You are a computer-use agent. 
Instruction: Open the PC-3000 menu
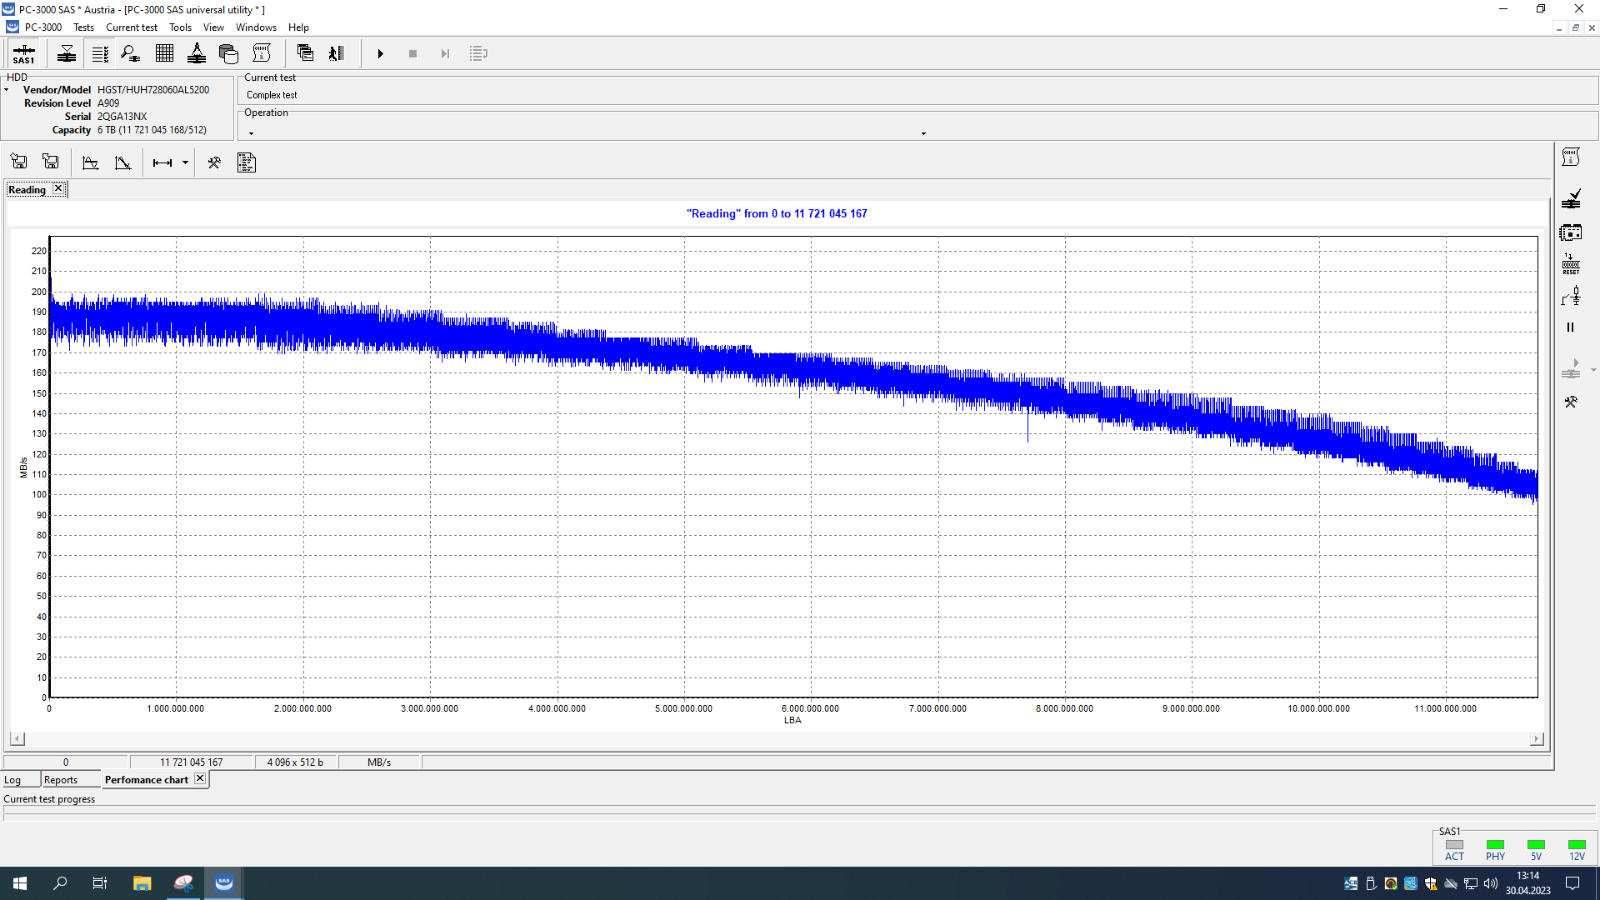(43, 27)
